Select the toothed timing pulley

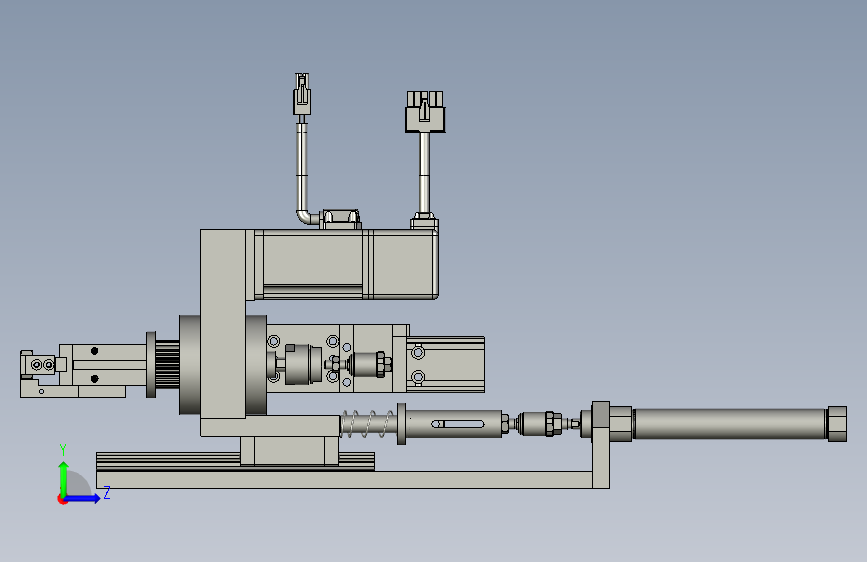[167, 364]
